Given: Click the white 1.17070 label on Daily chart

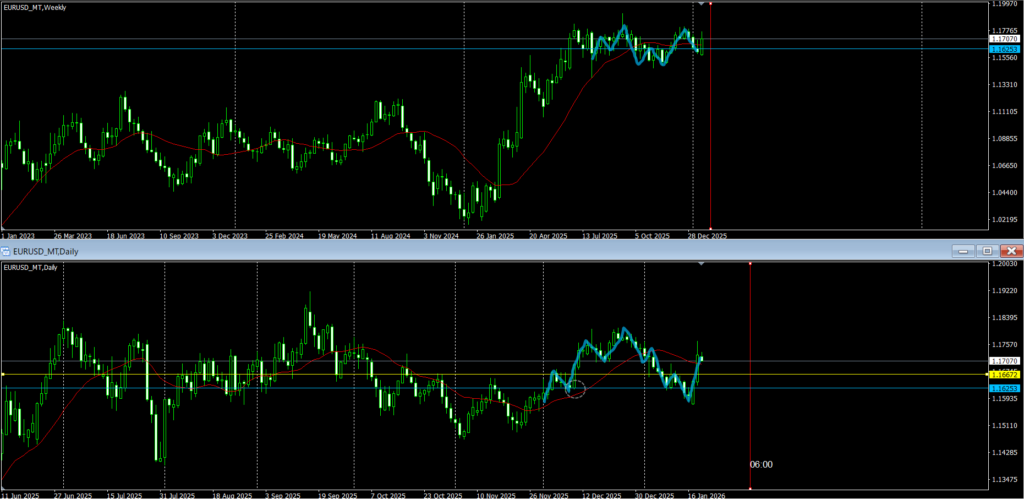Looking at the screenshot, I should pyautogui.click(x=1003, y=360).
